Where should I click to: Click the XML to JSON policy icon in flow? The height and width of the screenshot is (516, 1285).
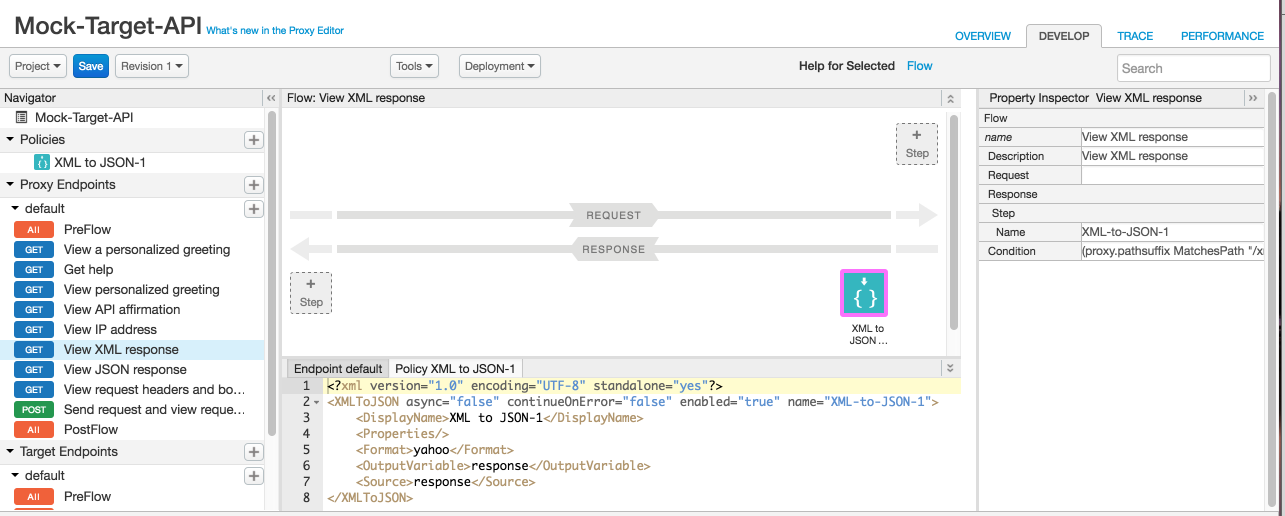(x=864, y=293)
